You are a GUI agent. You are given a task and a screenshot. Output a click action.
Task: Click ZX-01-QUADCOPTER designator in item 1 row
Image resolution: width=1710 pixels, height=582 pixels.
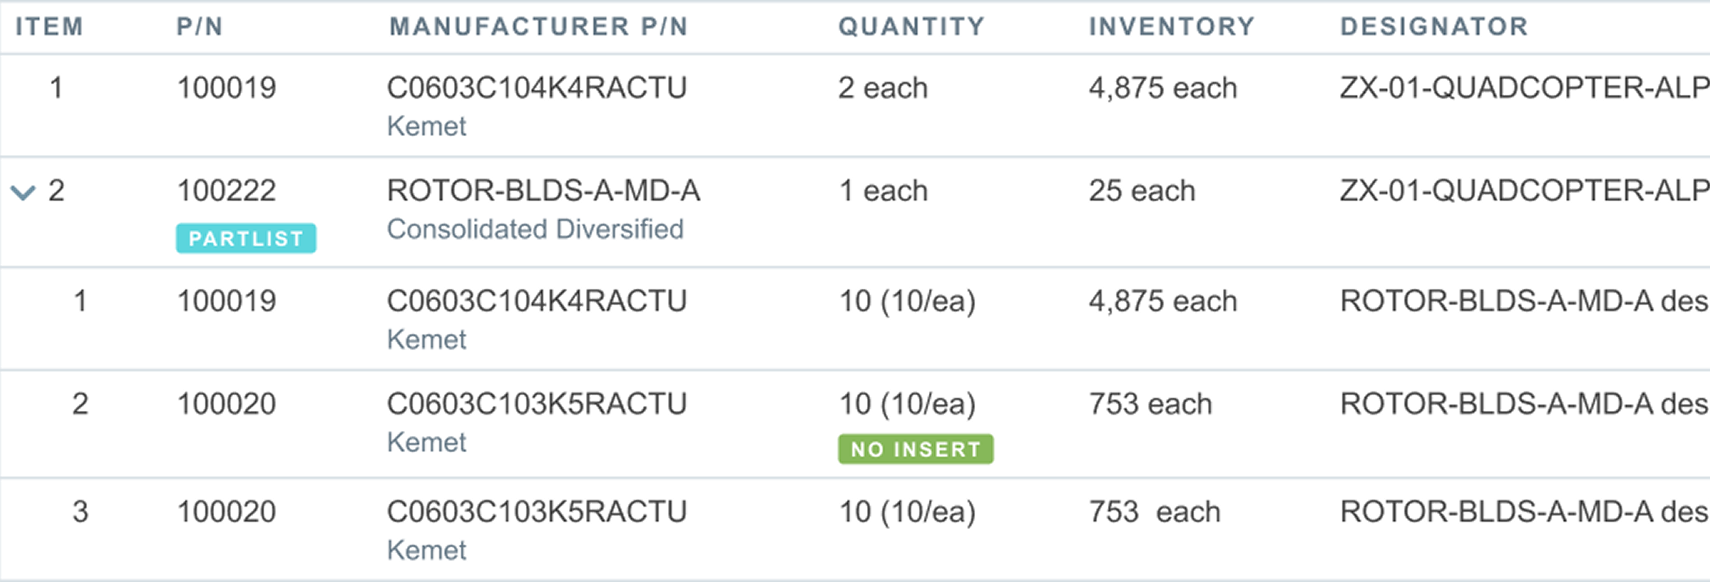click(1524, 87)
